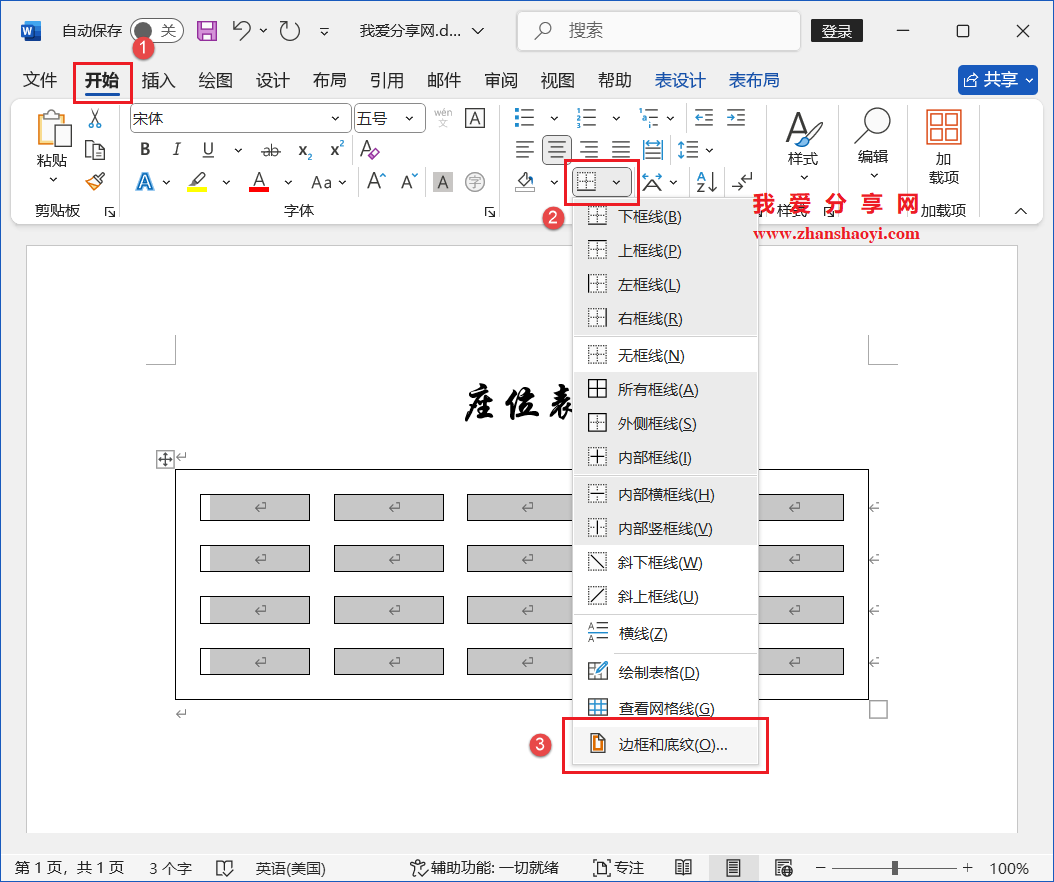Click the first gray table cell
Viewport: 1054px width, 882px height.
tap(255, 508)
